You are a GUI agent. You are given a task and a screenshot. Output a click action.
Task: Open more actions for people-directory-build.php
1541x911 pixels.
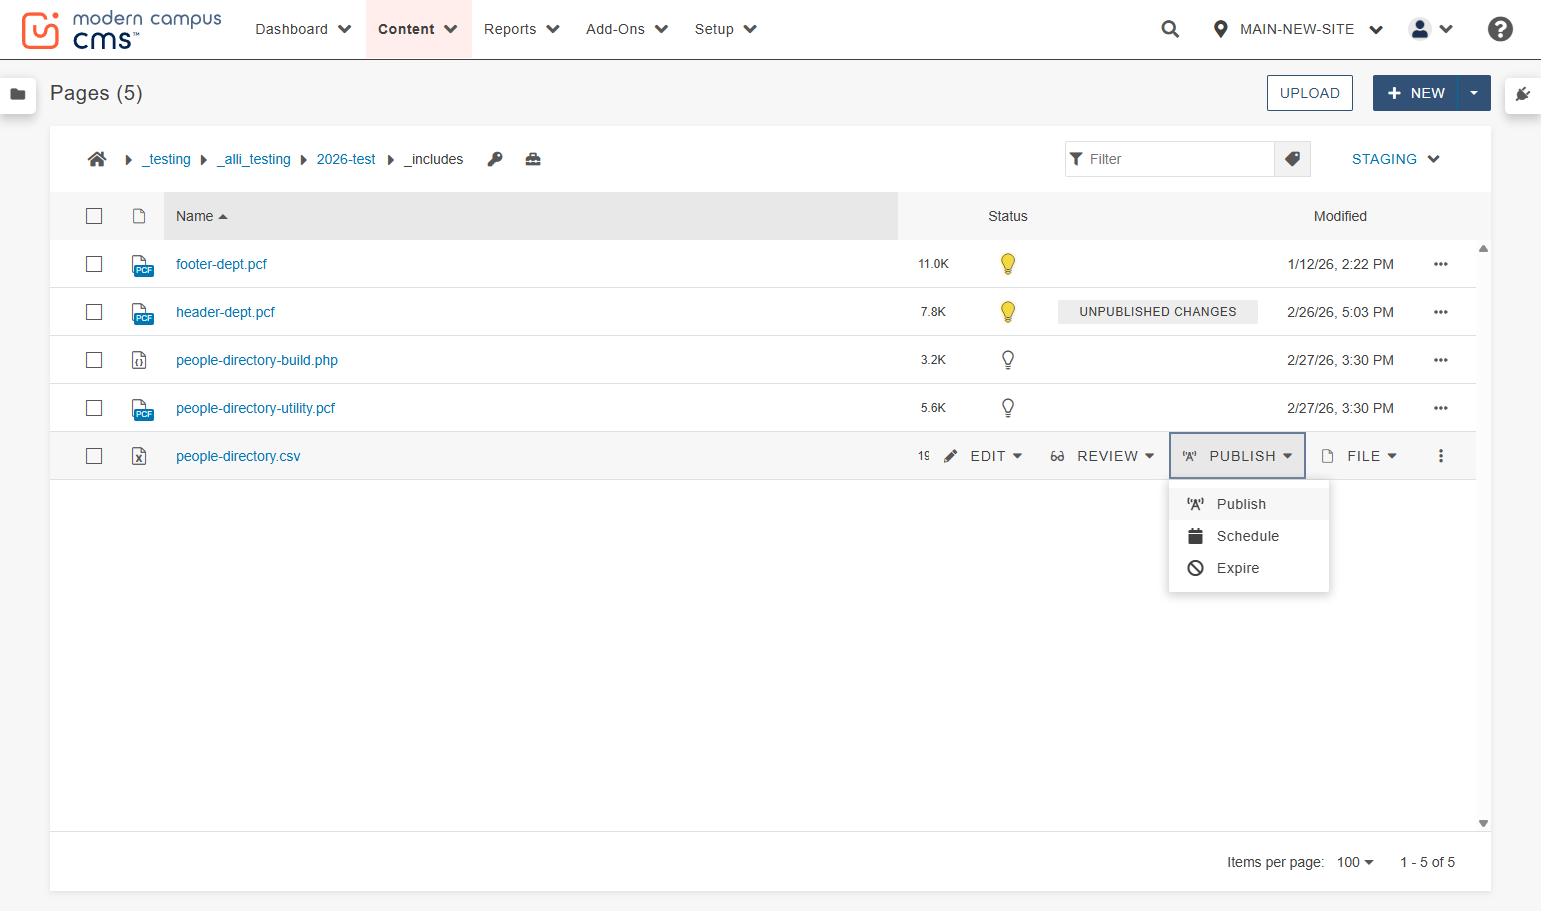1441,360
